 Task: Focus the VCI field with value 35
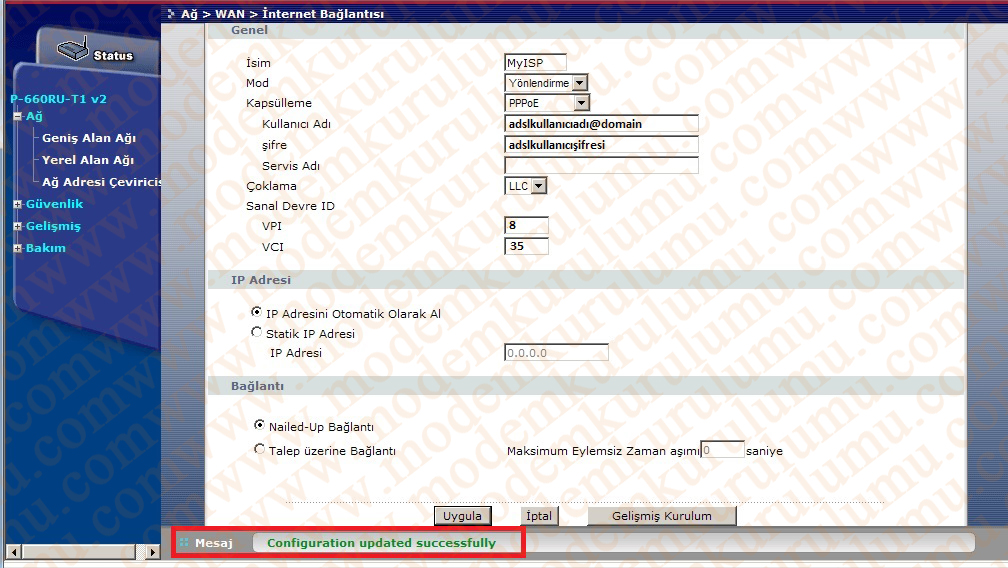[x=526, y=246]
